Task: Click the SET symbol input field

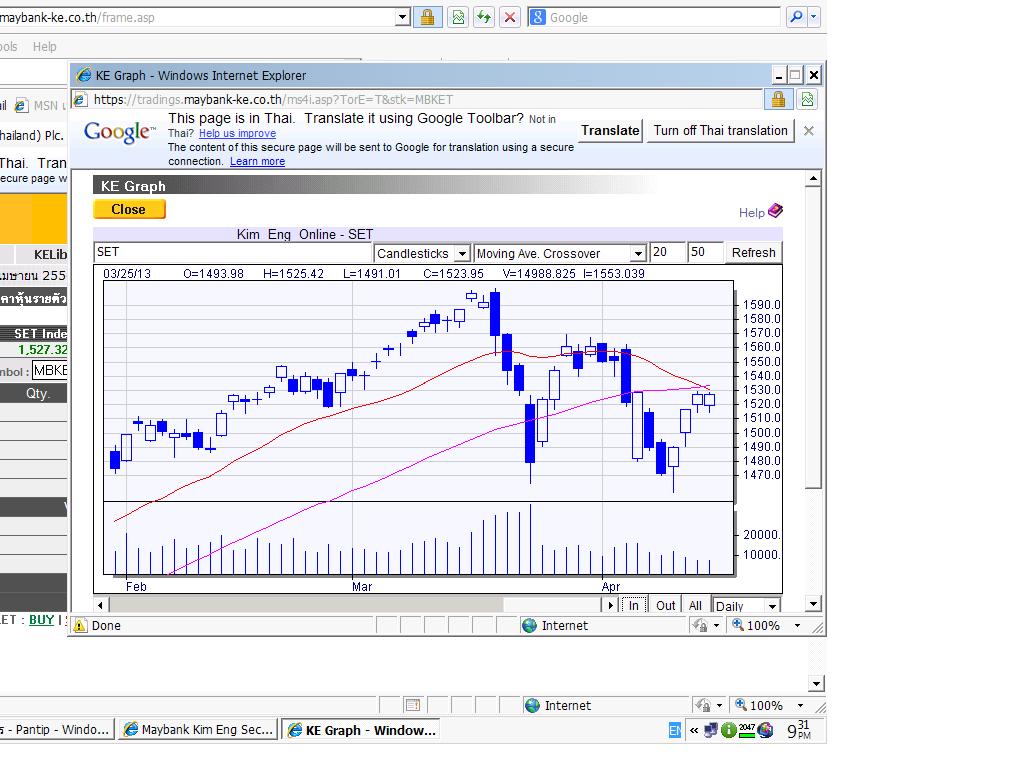Action: (232, 253)
